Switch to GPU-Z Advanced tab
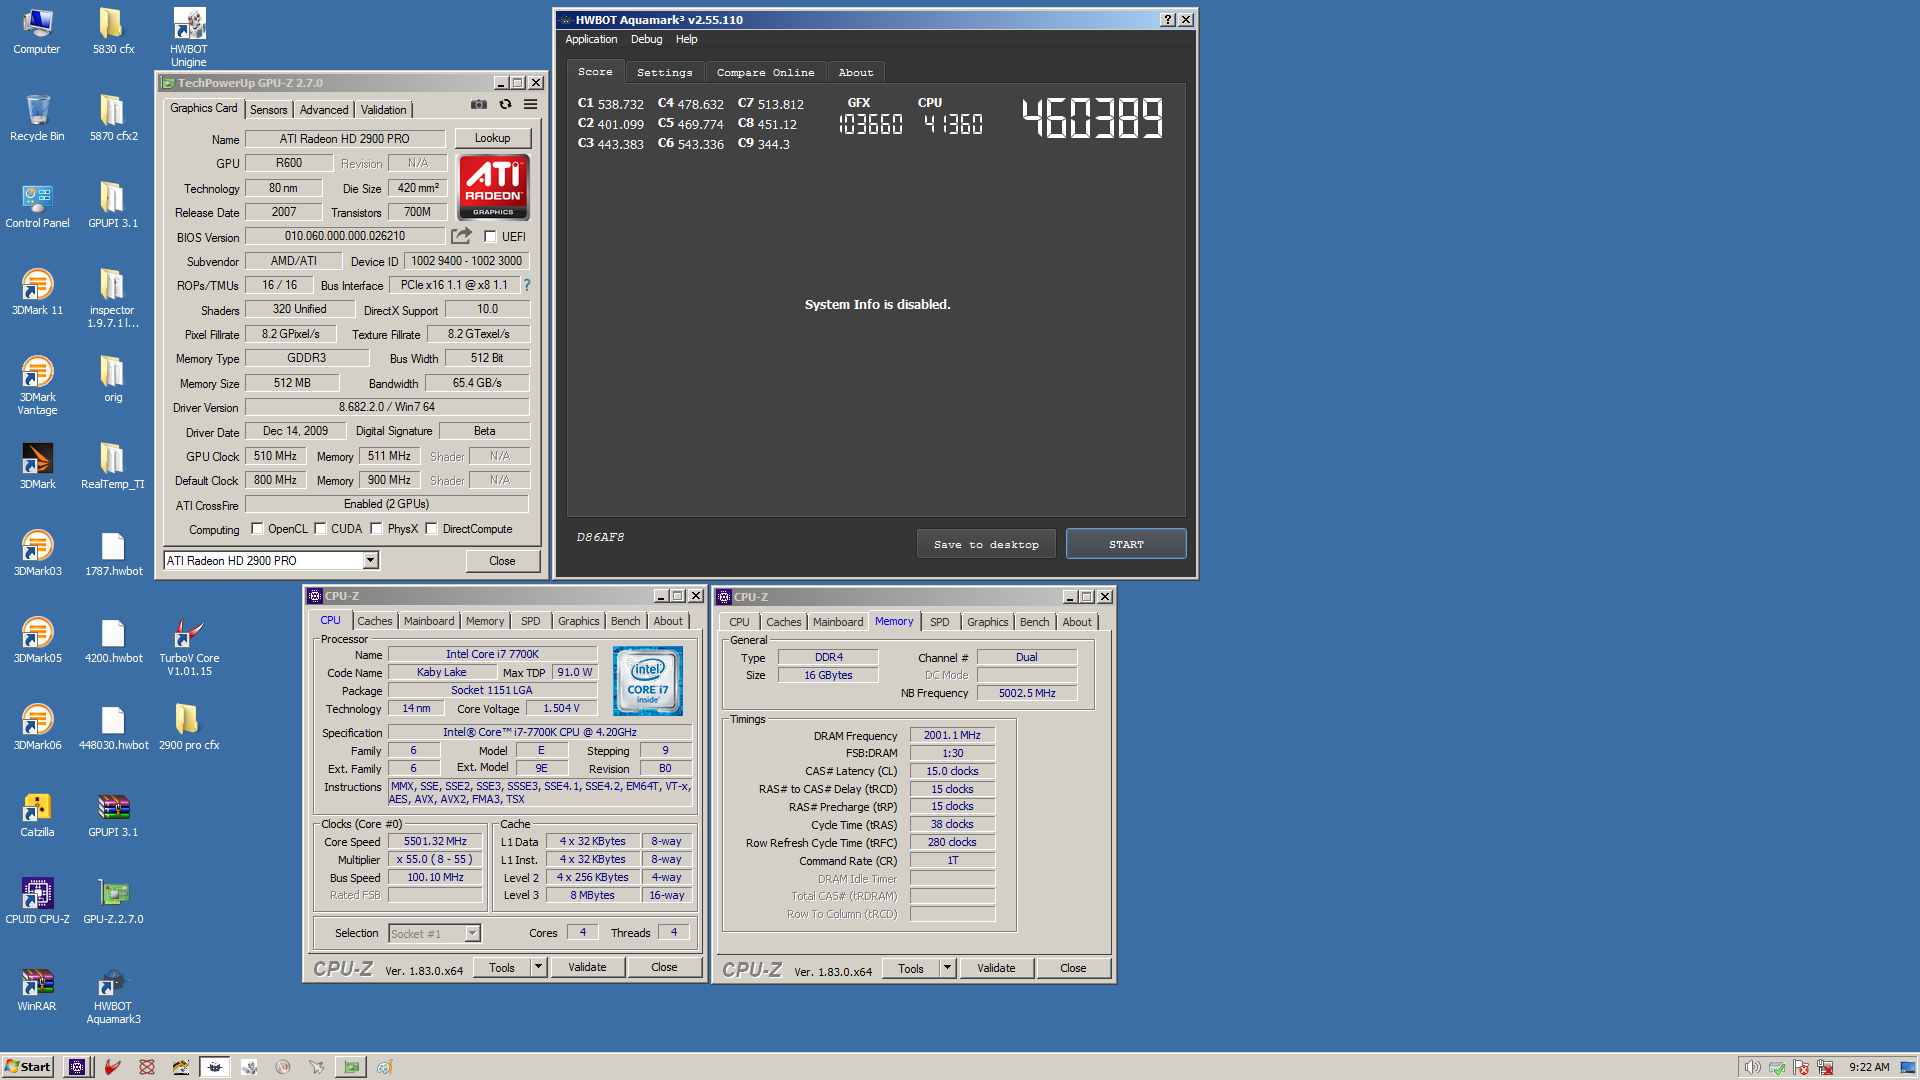 coord(324,110)
